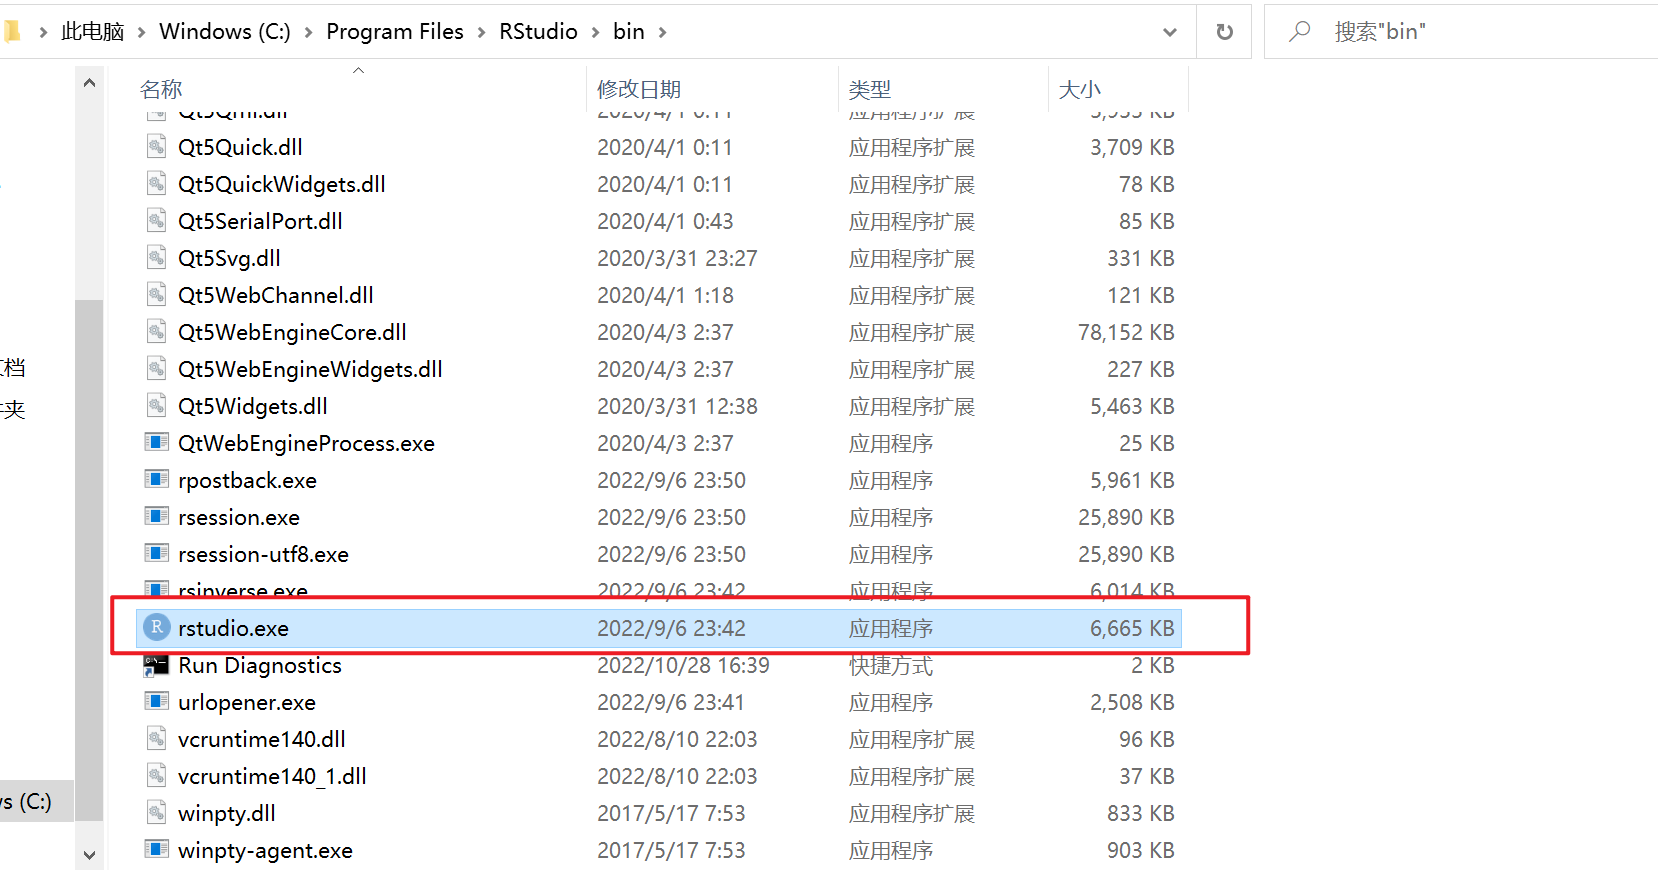Click the vcruntime140.dll file icon
Screen dimensions: 1658x873
pyautogui.click(x=157, y=739)
